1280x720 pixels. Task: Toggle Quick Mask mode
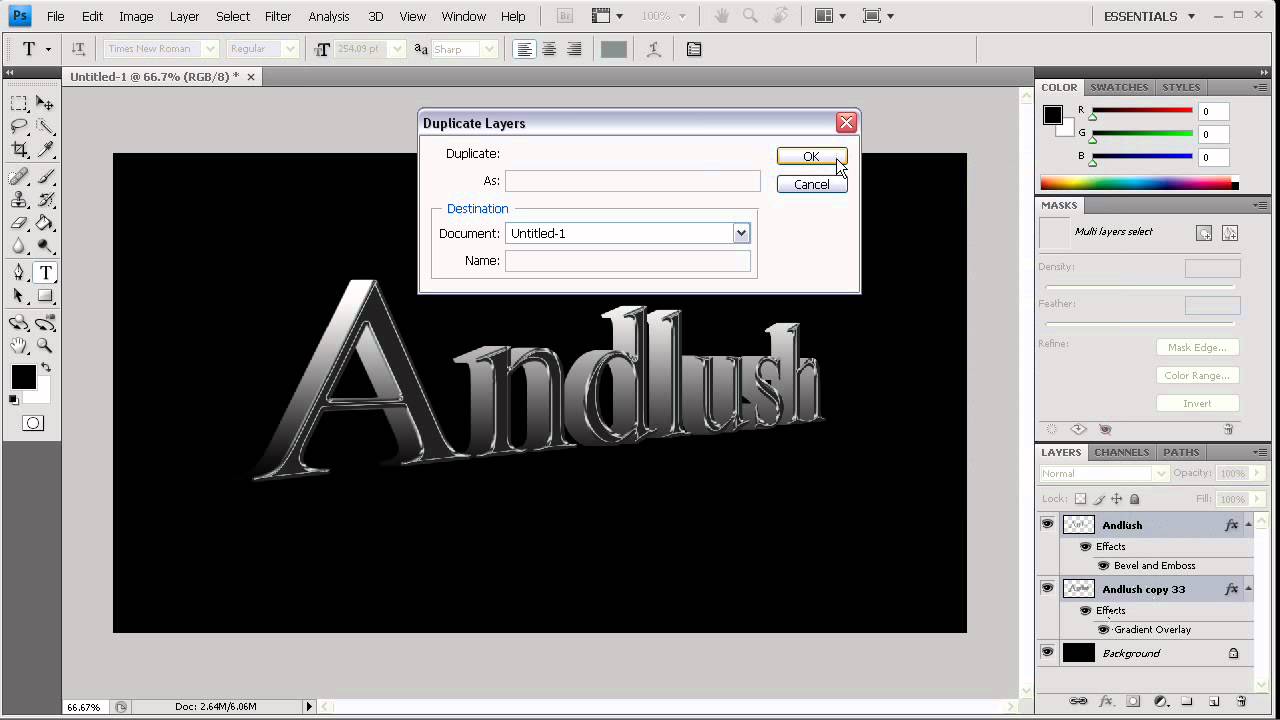click(33, 423)
